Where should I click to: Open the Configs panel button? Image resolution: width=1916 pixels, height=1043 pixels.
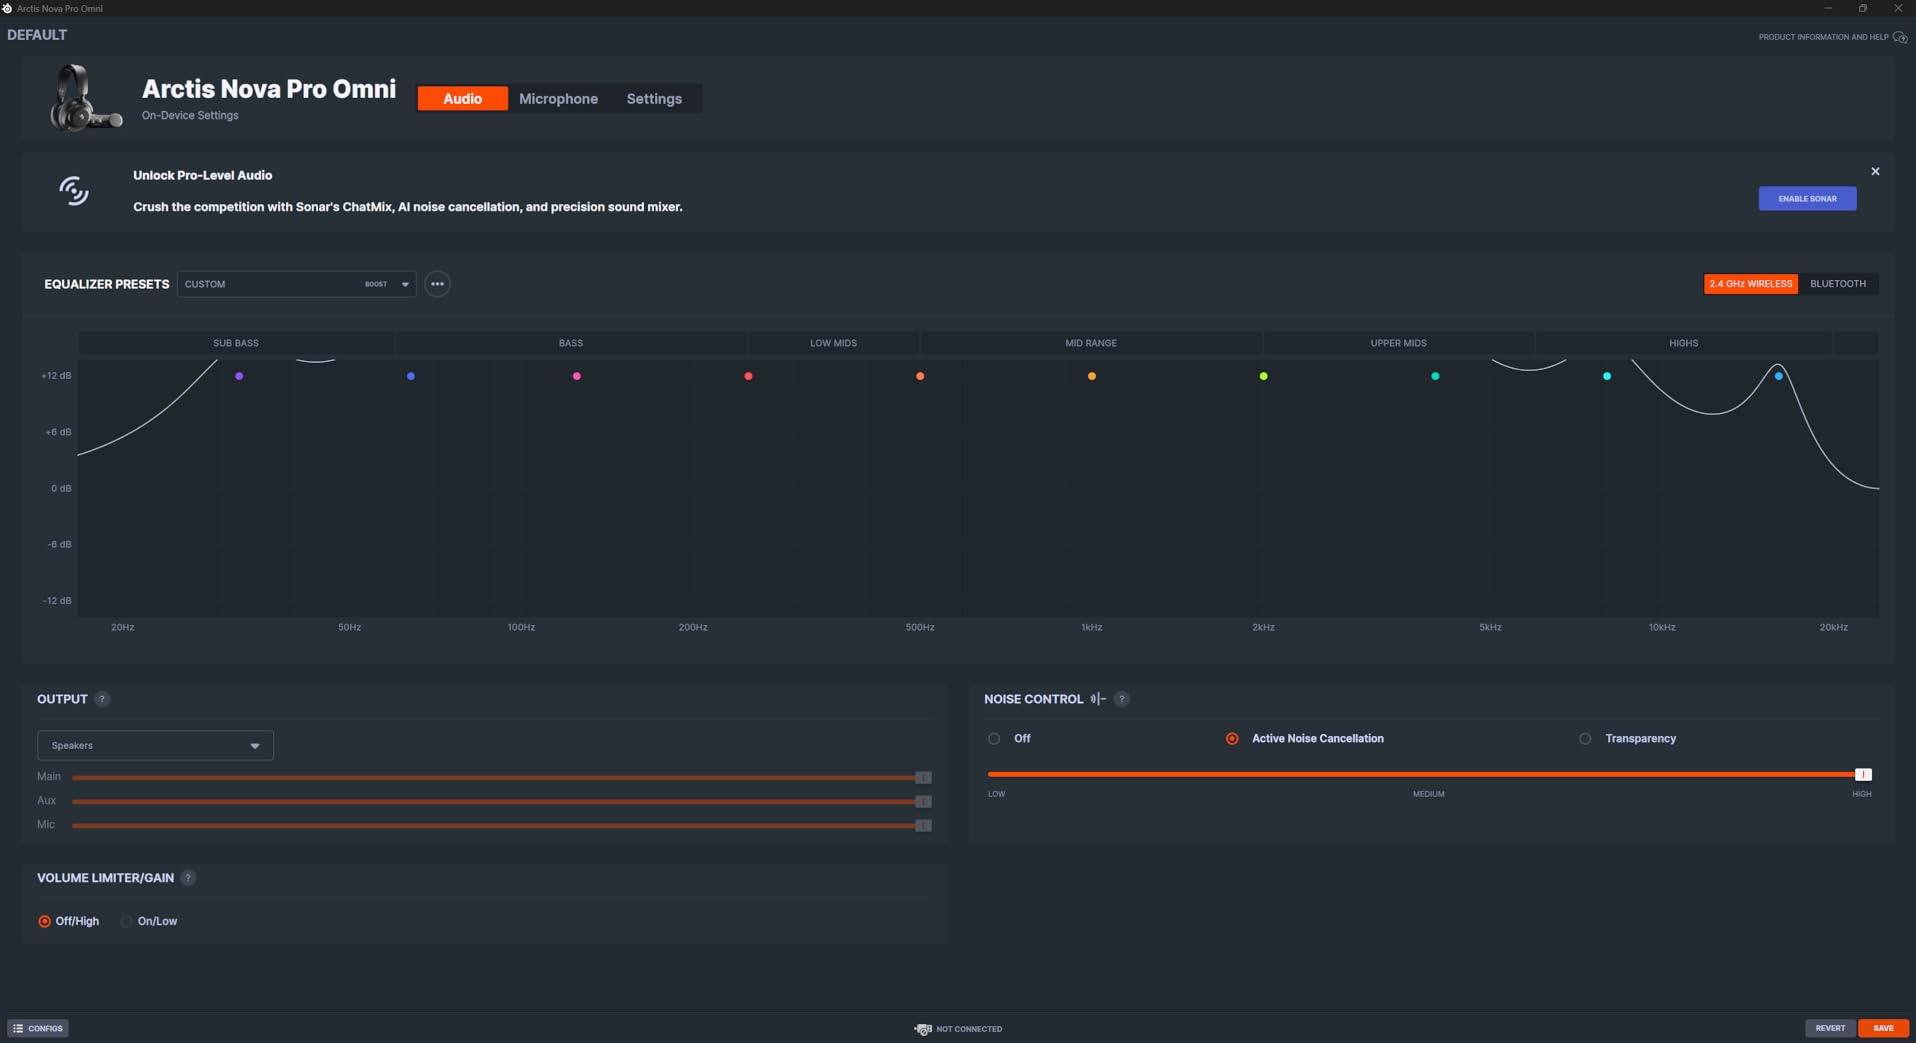pos(38,1028)
